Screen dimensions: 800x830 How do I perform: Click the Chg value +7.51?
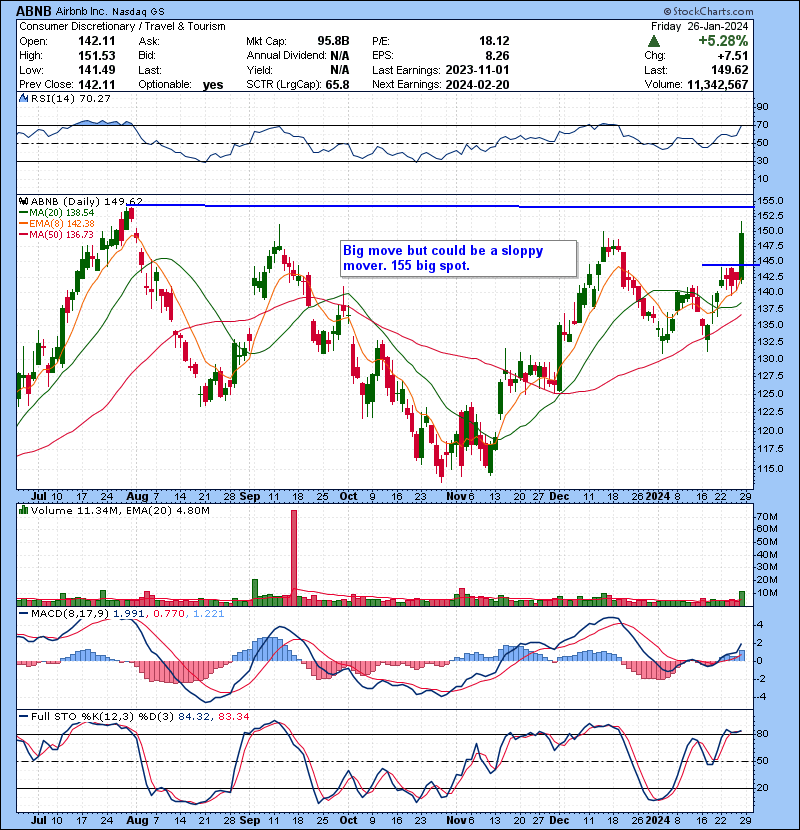732,56
